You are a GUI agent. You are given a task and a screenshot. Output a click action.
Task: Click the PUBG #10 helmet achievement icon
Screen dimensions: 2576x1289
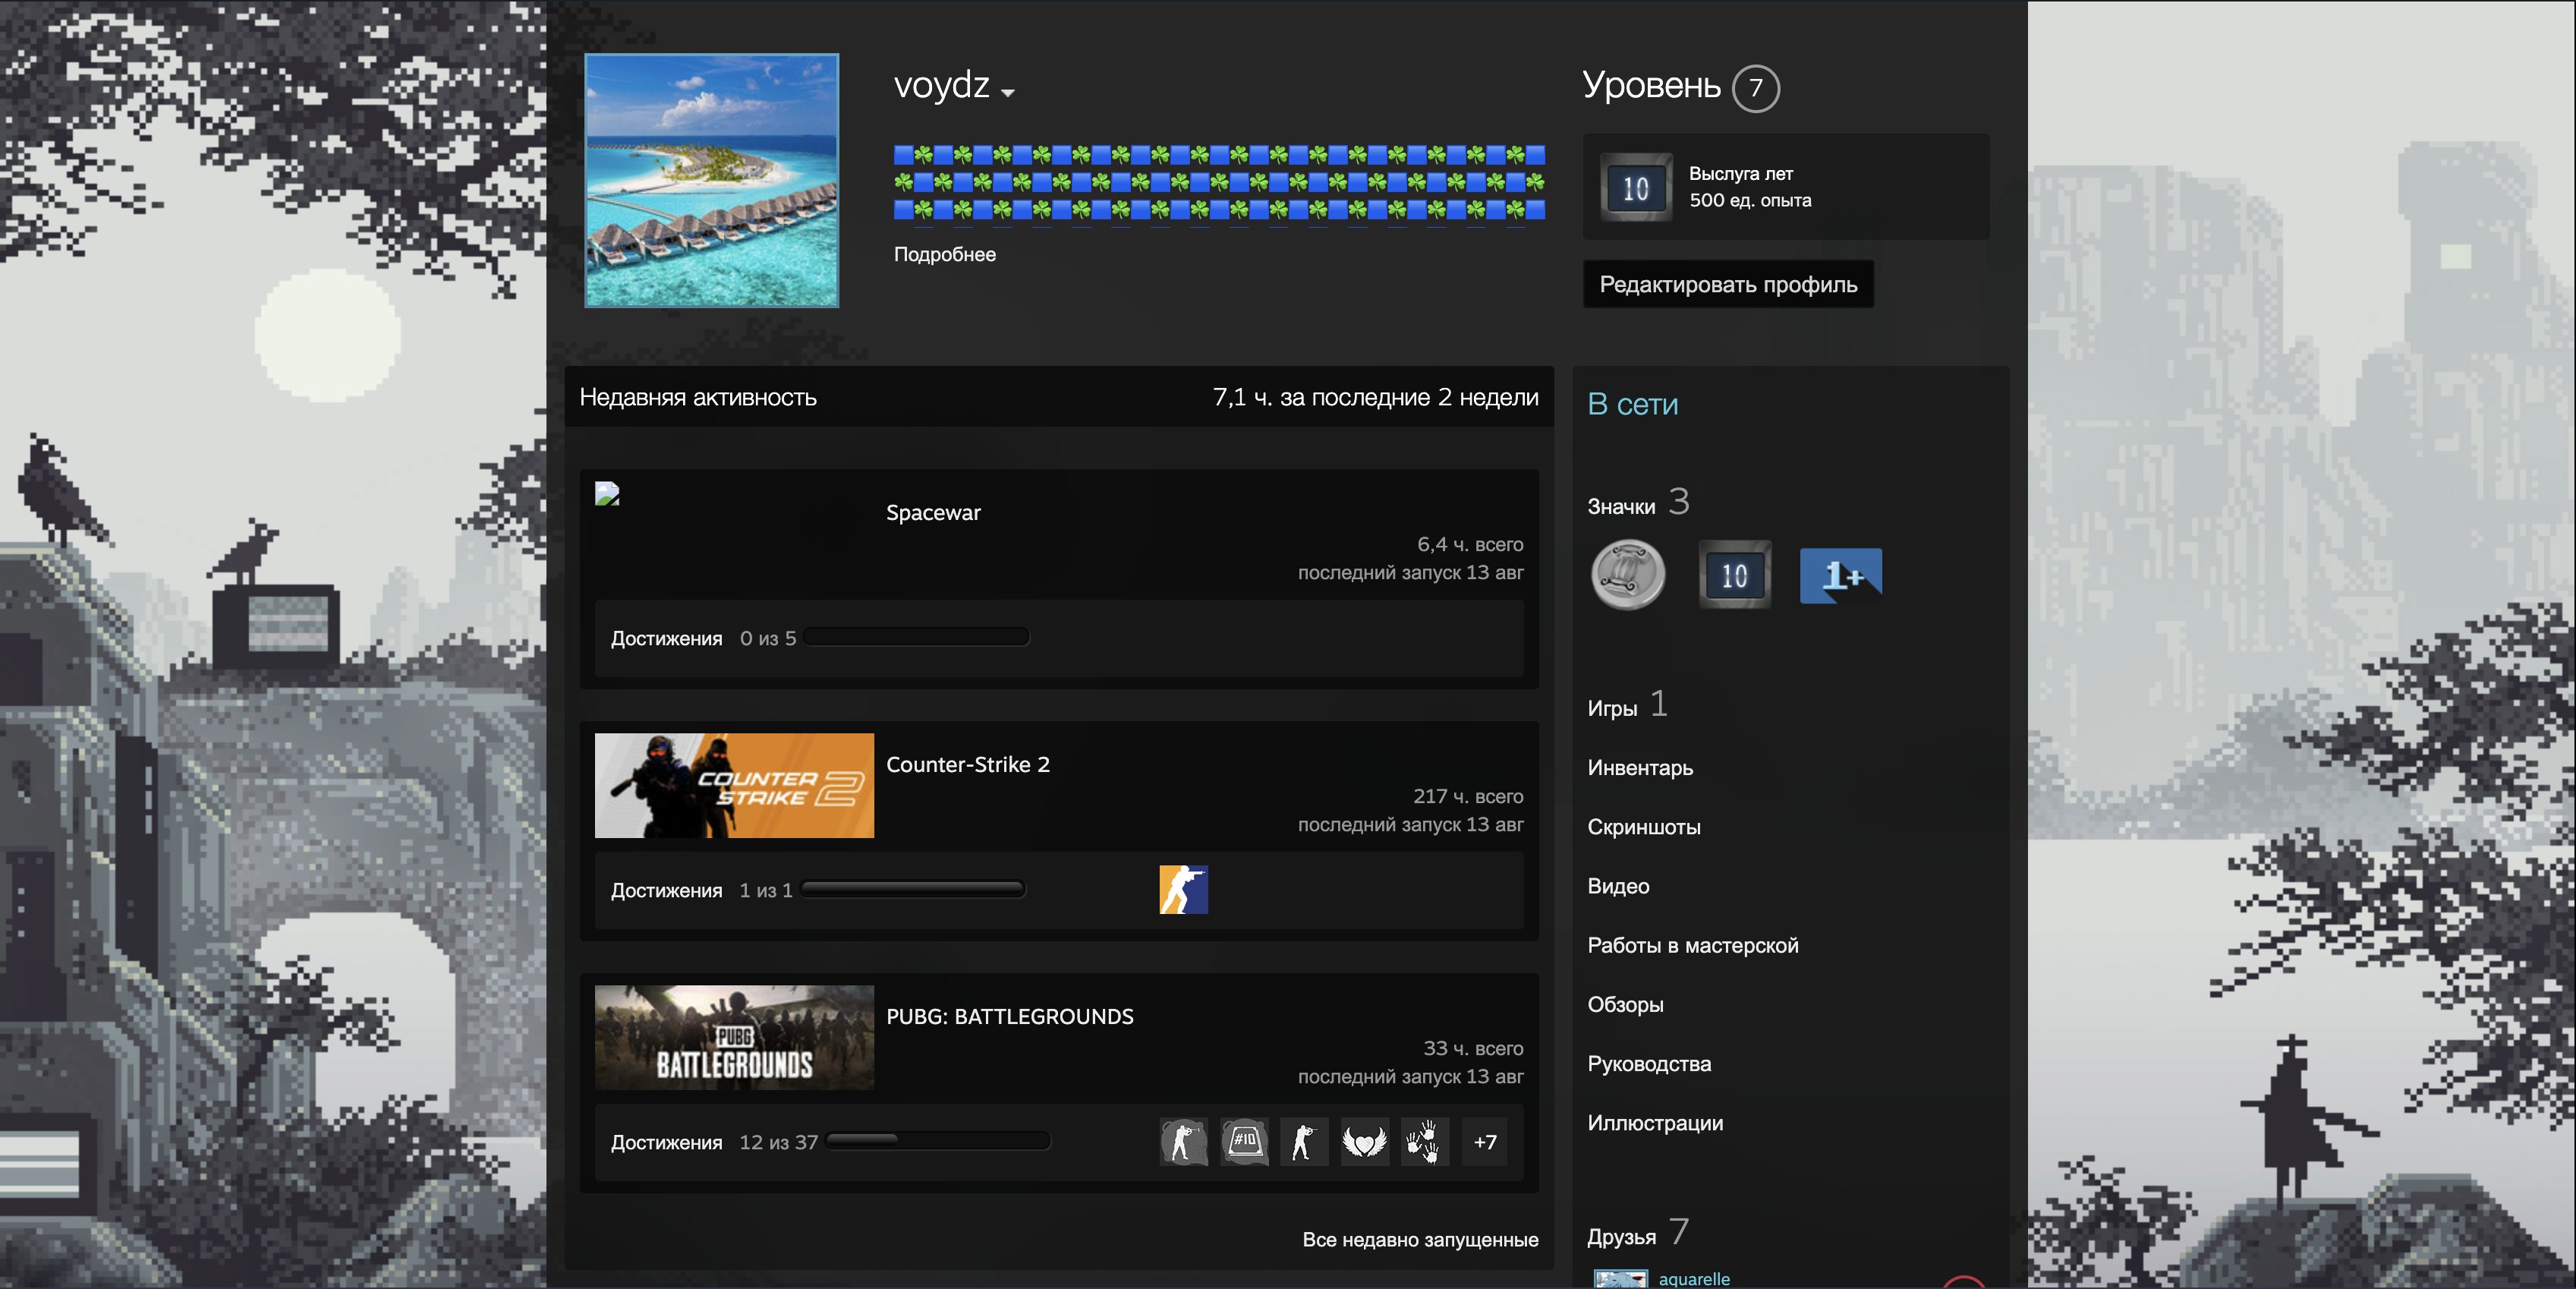[1244, 1141]
